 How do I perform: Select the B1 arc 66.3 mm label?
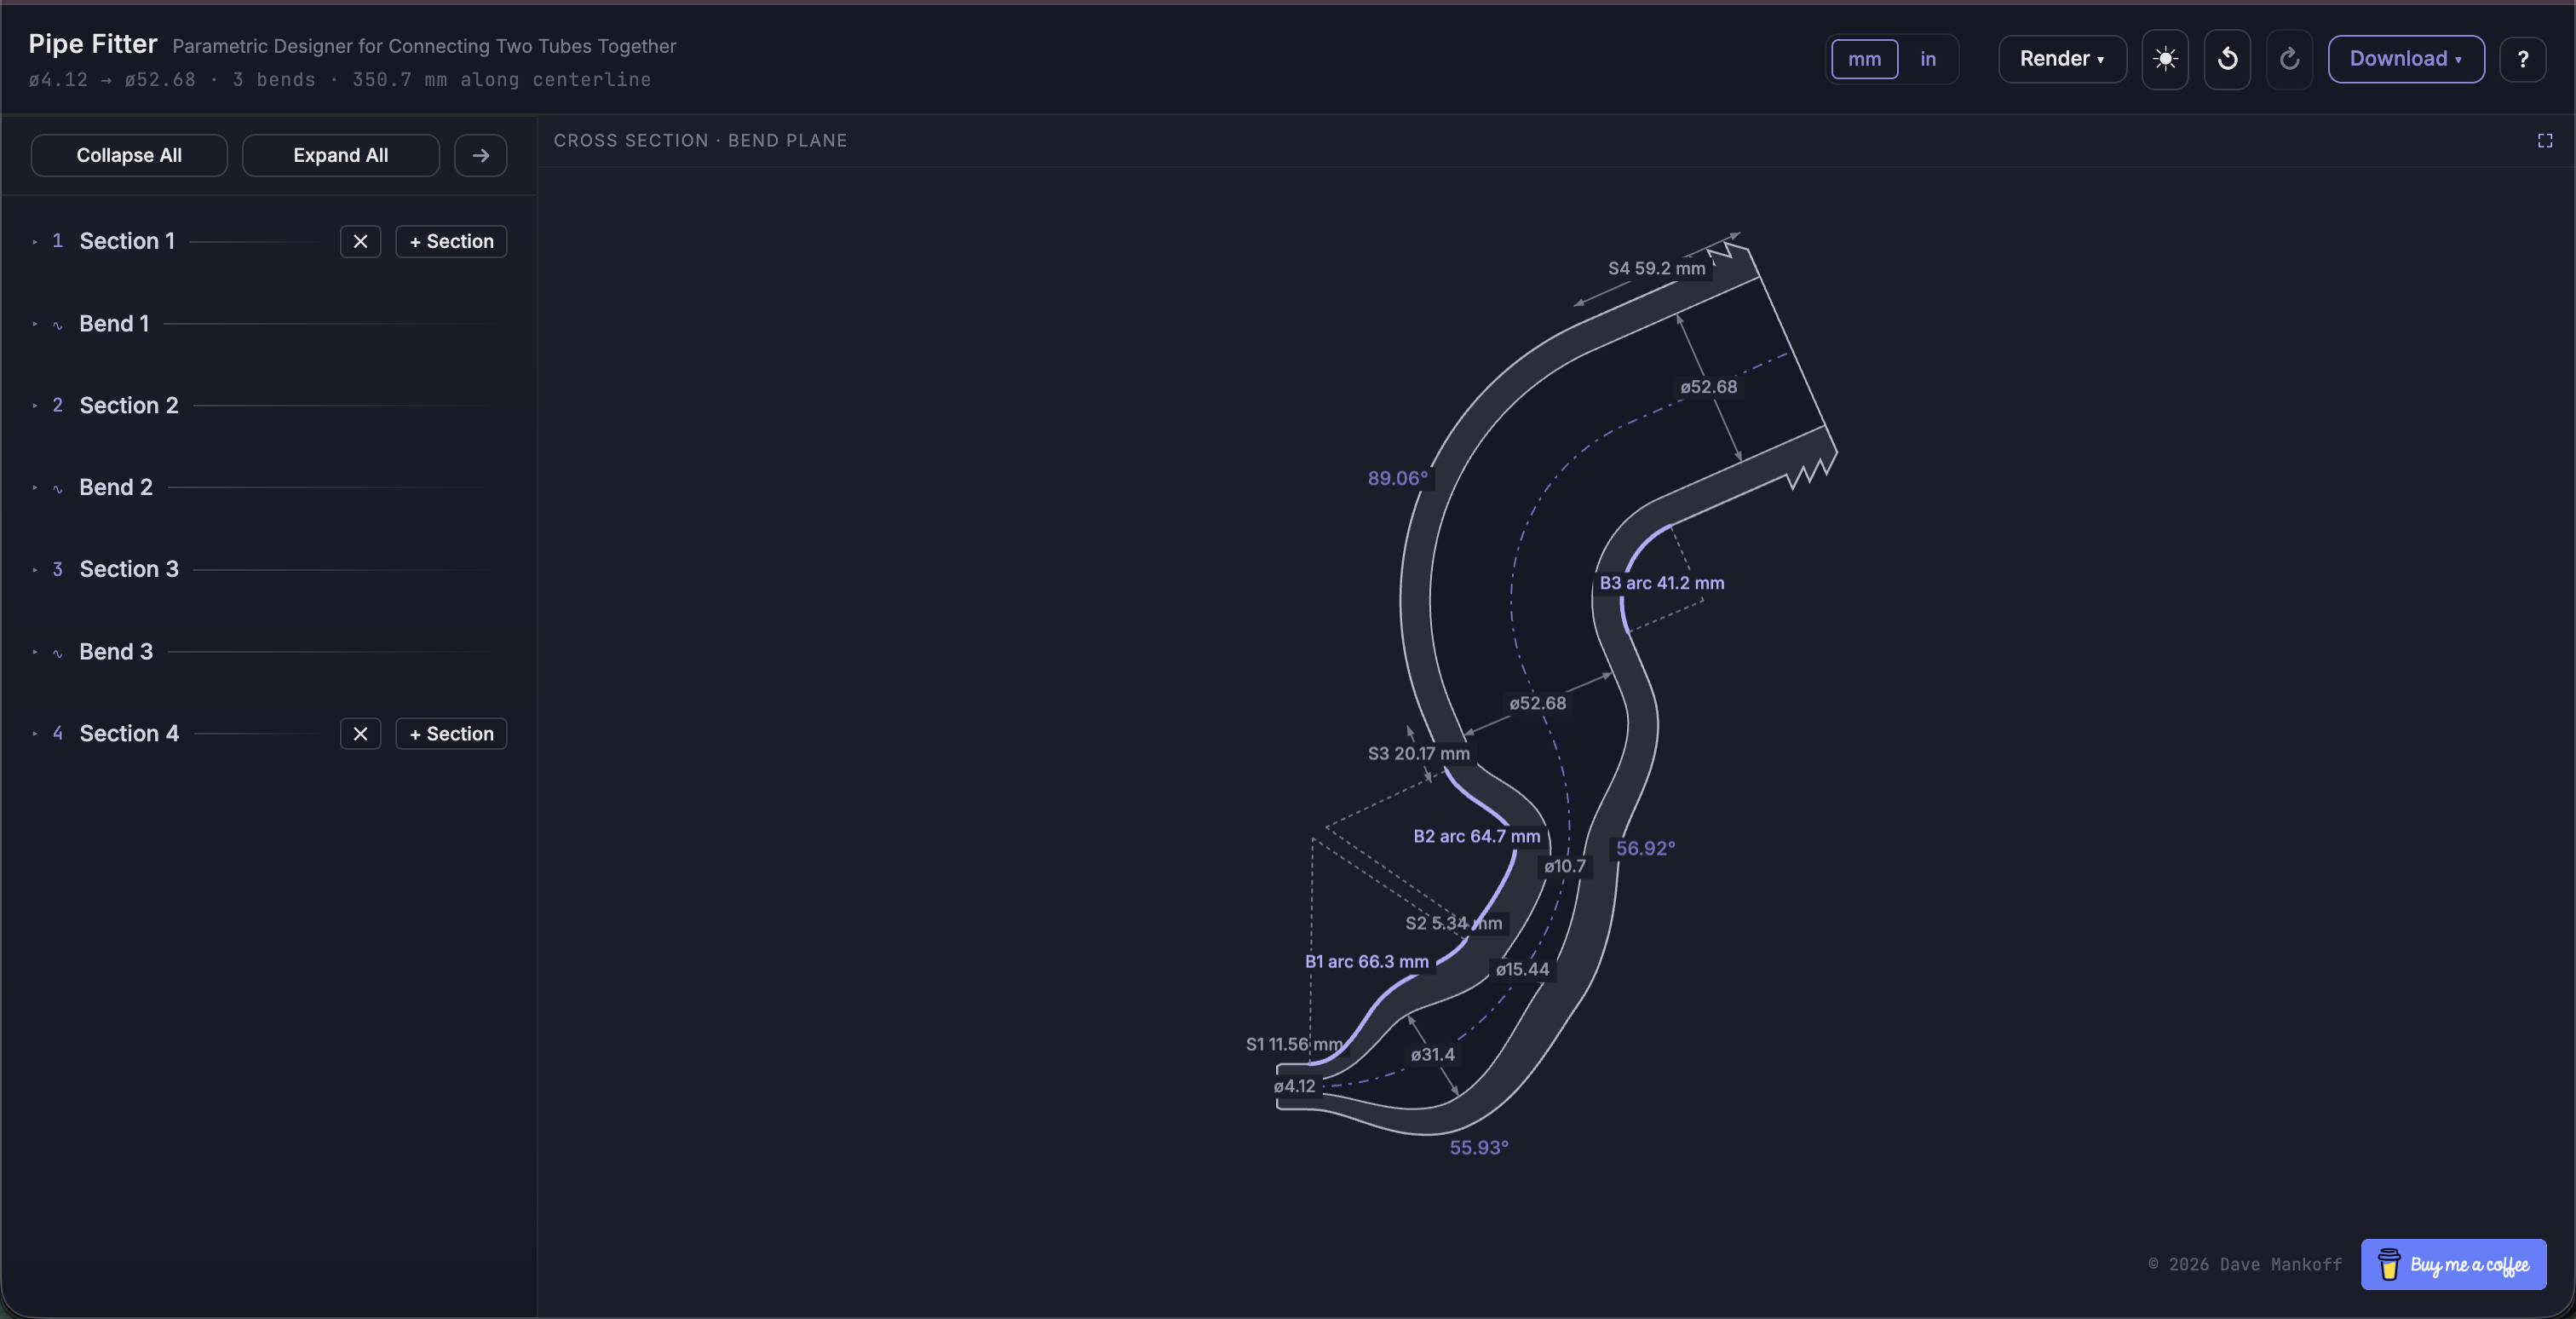point(1366,961)
